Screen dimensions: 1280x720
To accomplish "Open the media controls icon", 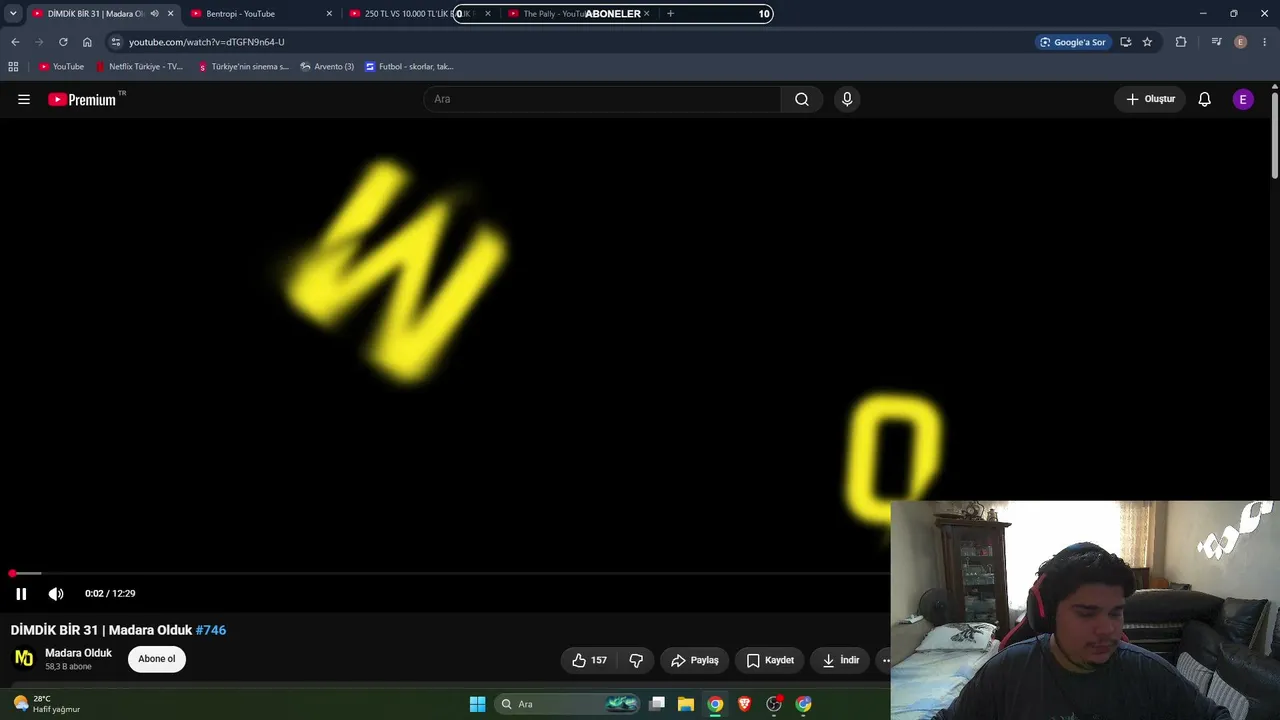I will 1216,42.
